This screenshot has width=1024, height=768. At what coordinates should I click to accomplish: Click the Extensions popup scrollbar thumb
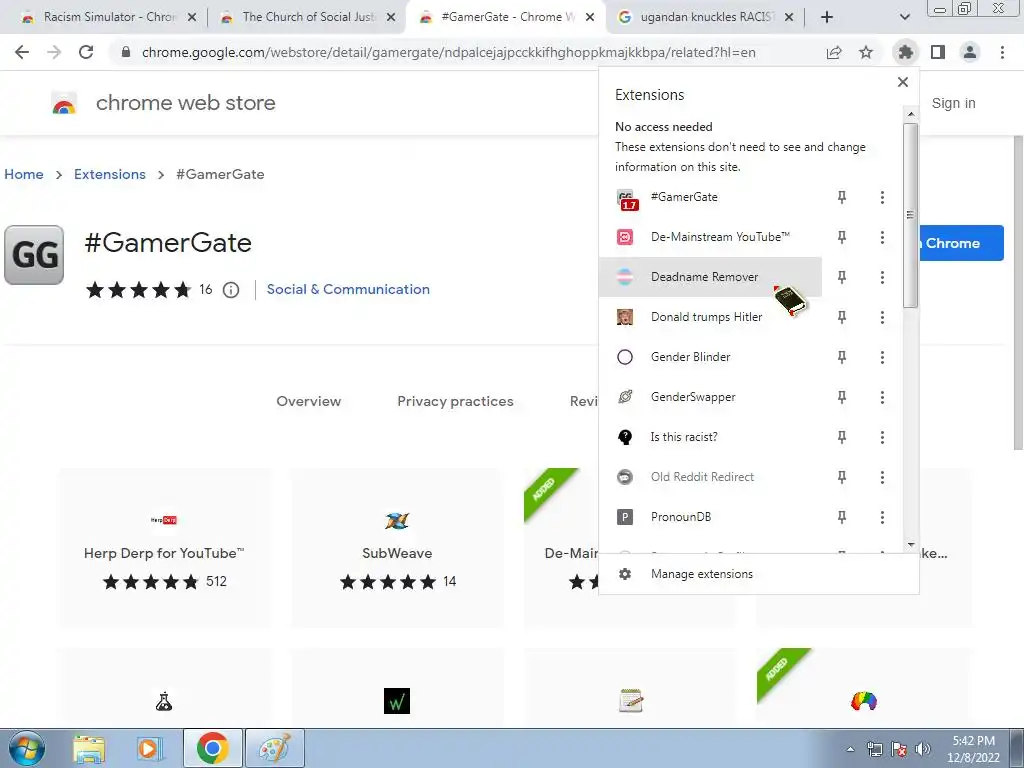point(910,216)
